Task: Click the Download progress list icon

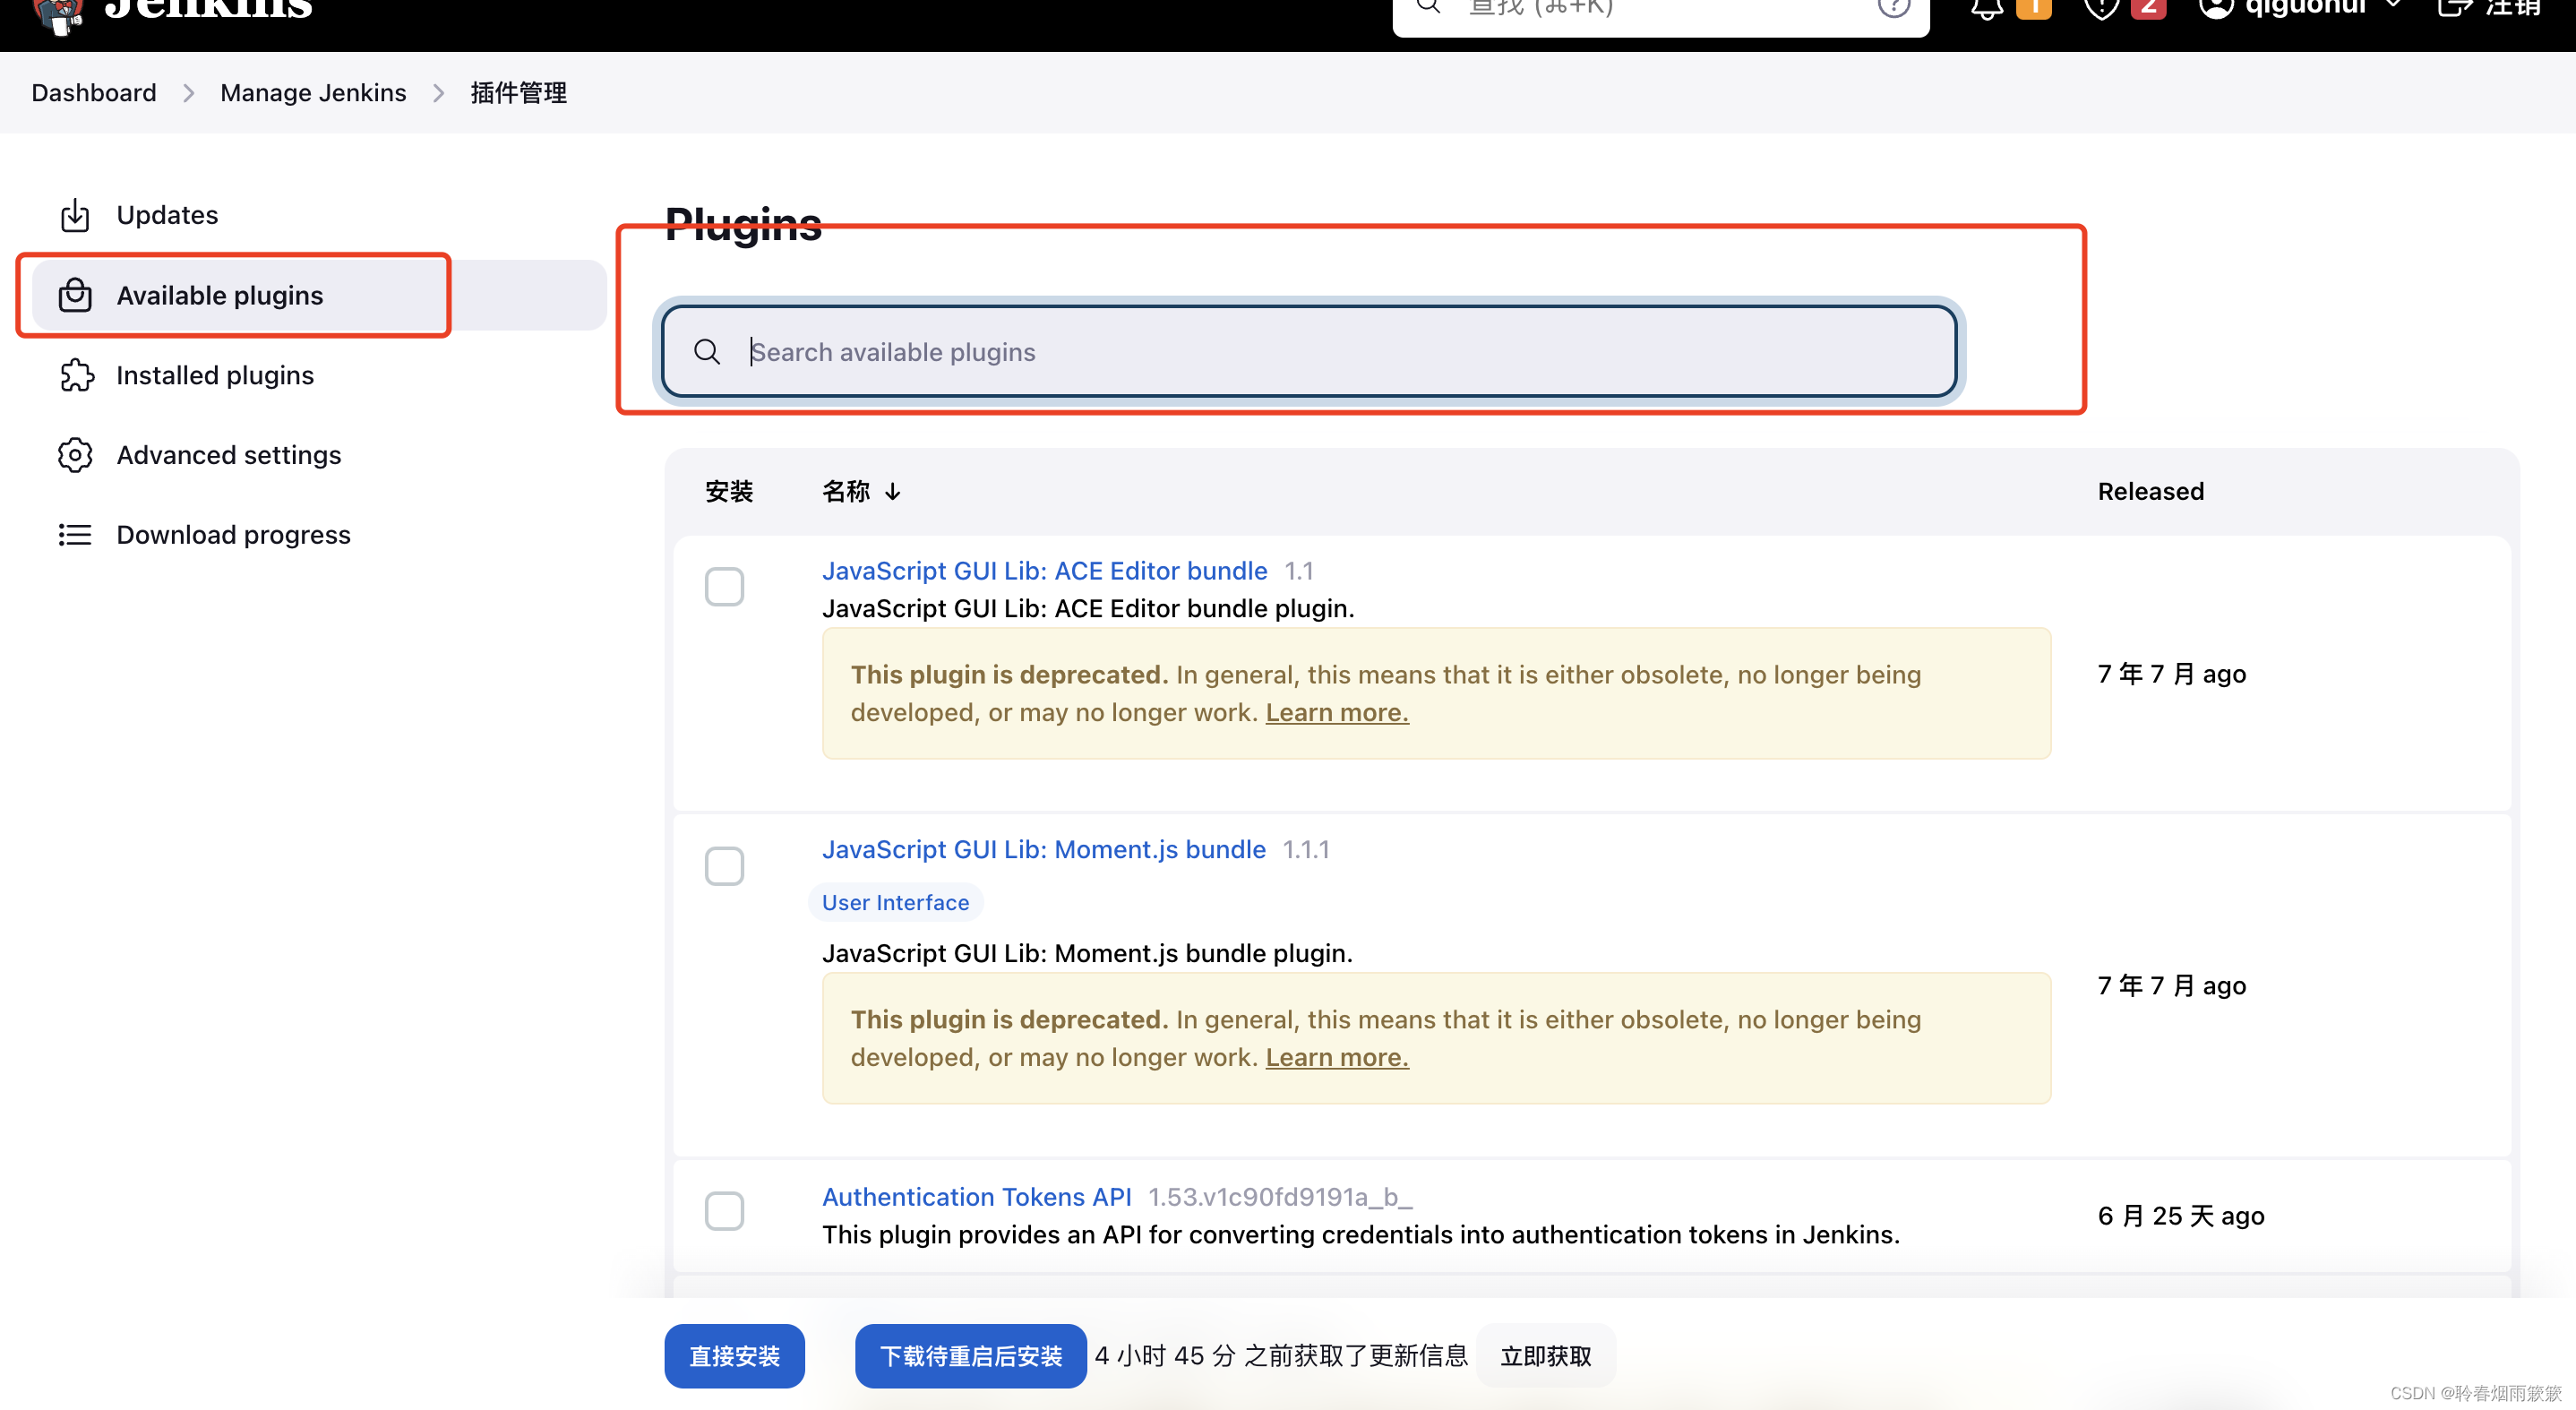Action: (x=75, y=535)
